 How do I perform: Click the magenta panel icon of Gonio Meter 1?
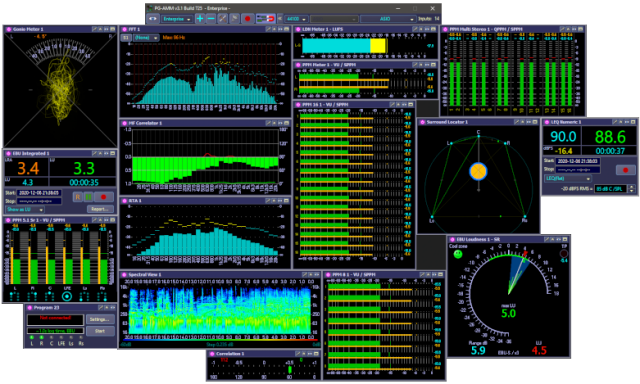(8, 29)
